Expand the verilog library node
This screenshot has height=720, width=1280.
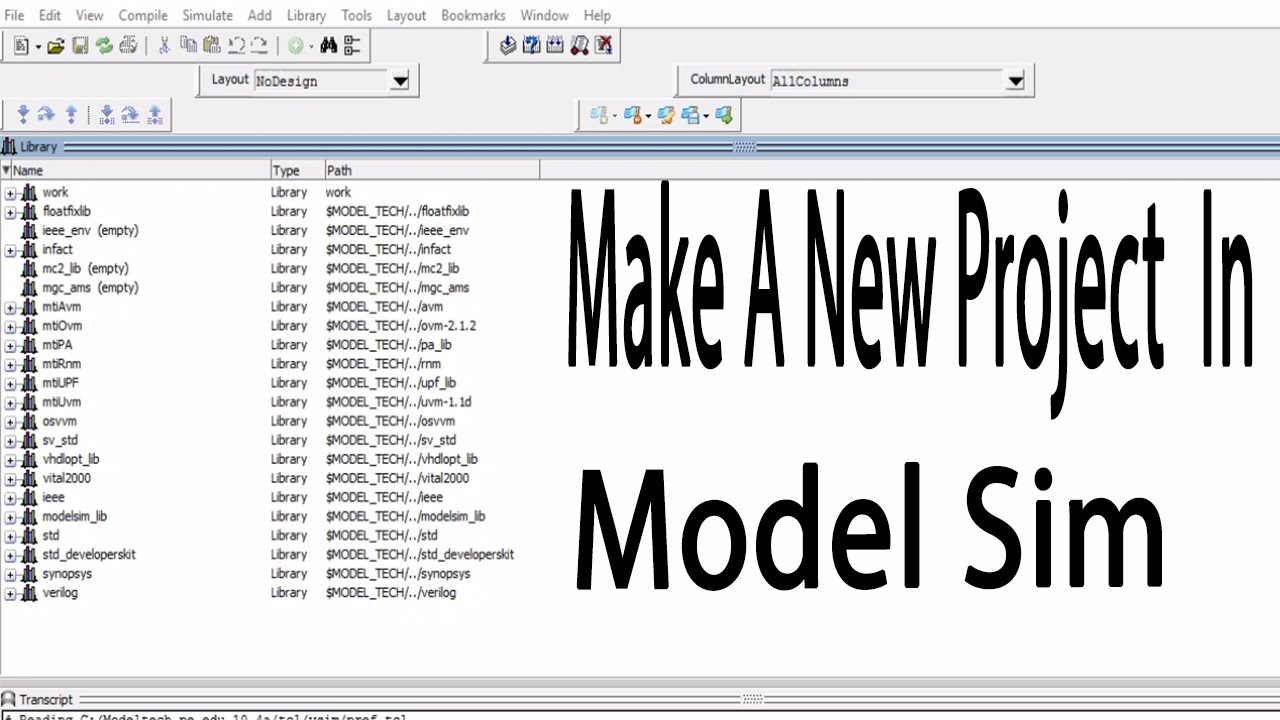click(x=10, y=594)
